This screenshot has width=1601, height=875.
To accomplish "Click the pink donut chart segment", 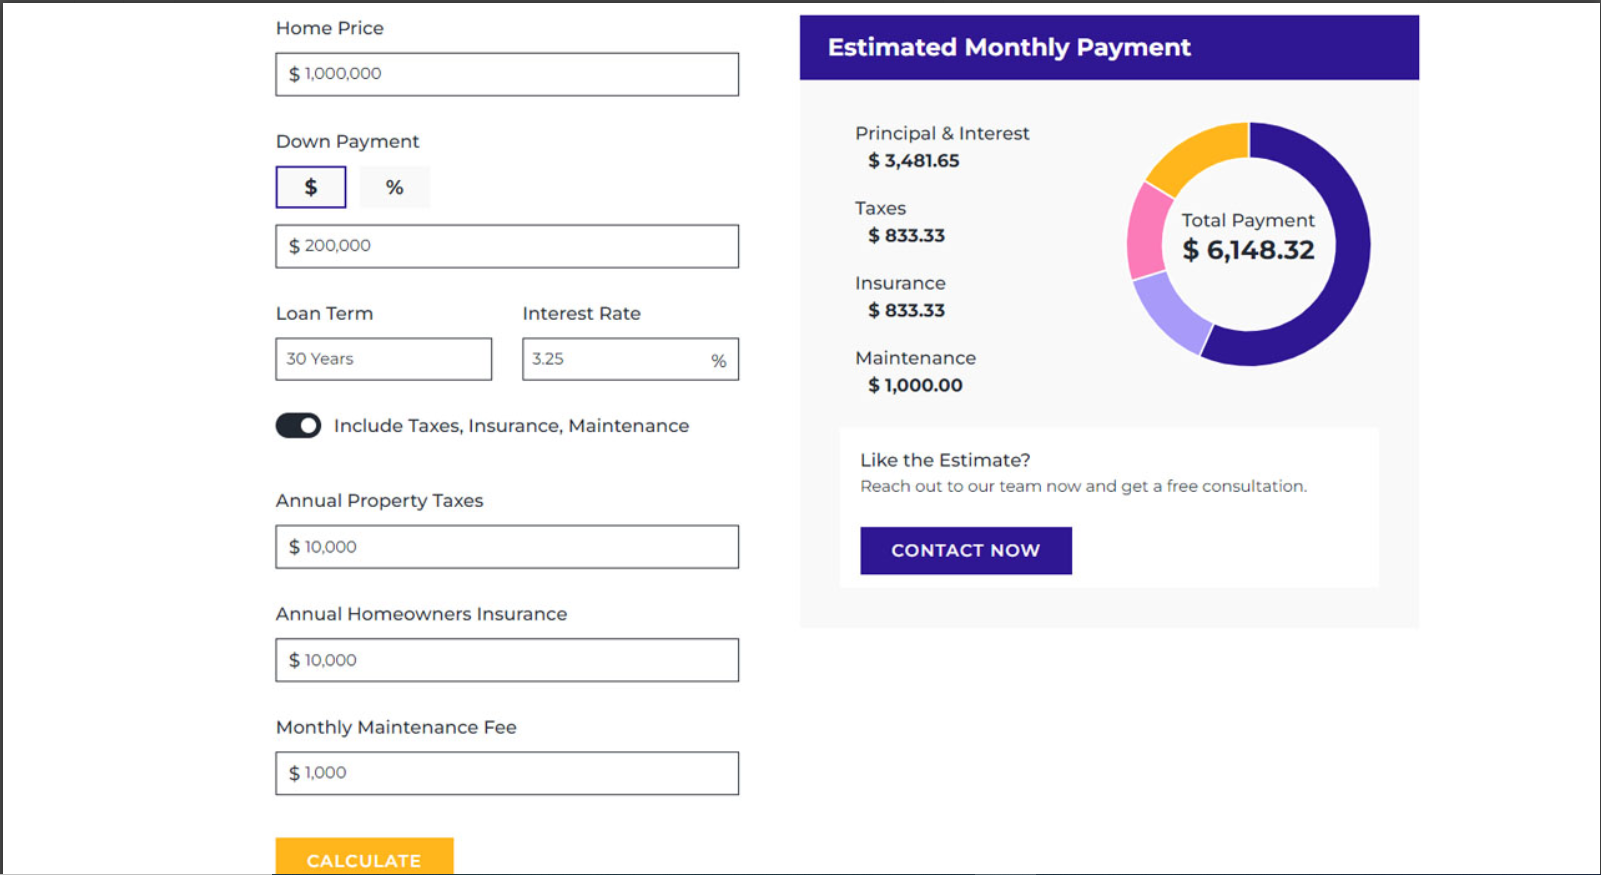I will (1146, 232).
